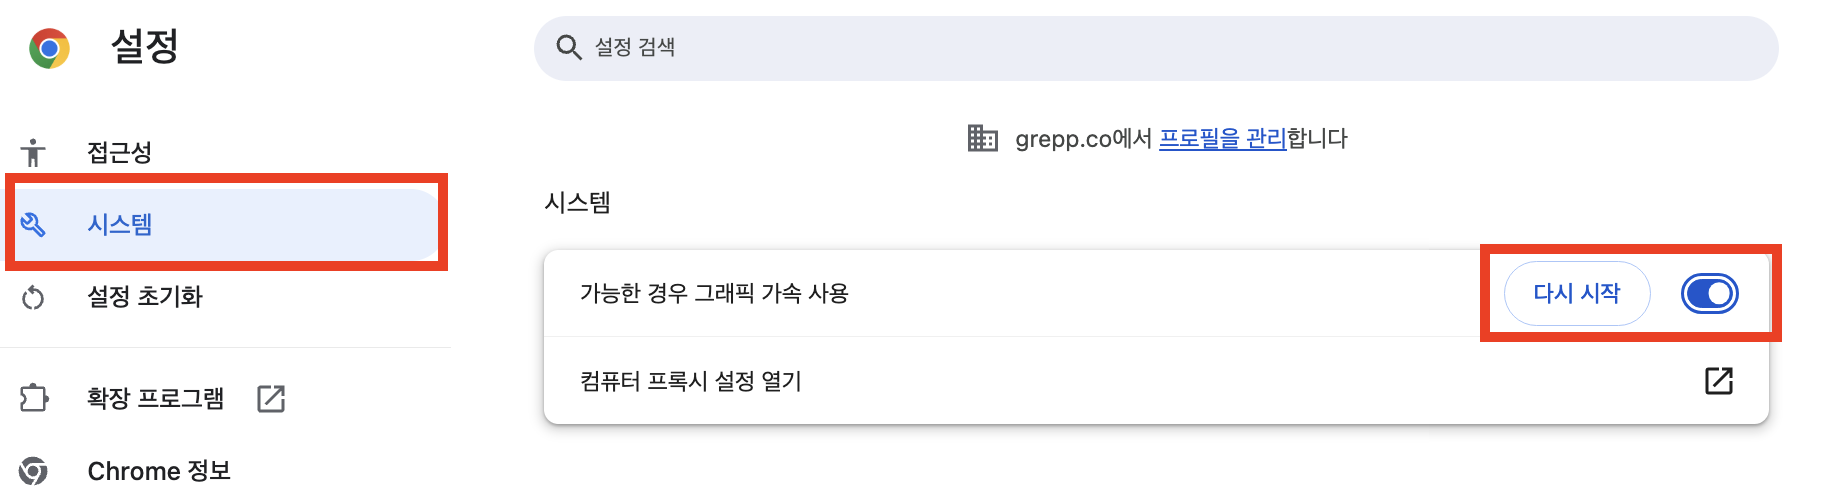Click the proxy settings external-link icon
The width and height of the screenshot is (1839, 492).
pyautogui.click(x=1718, y=381)
